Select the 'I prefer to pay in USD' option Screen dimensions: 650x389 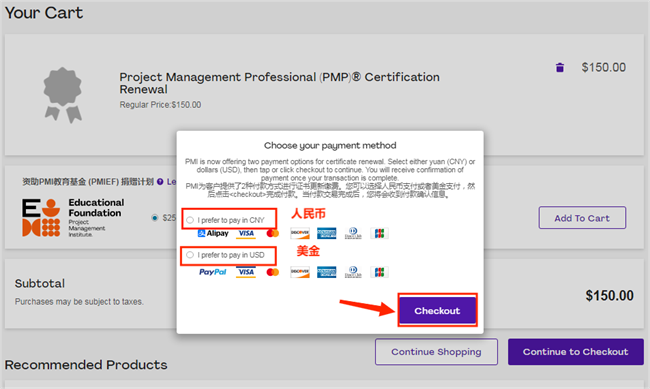(x=190, y=255)
